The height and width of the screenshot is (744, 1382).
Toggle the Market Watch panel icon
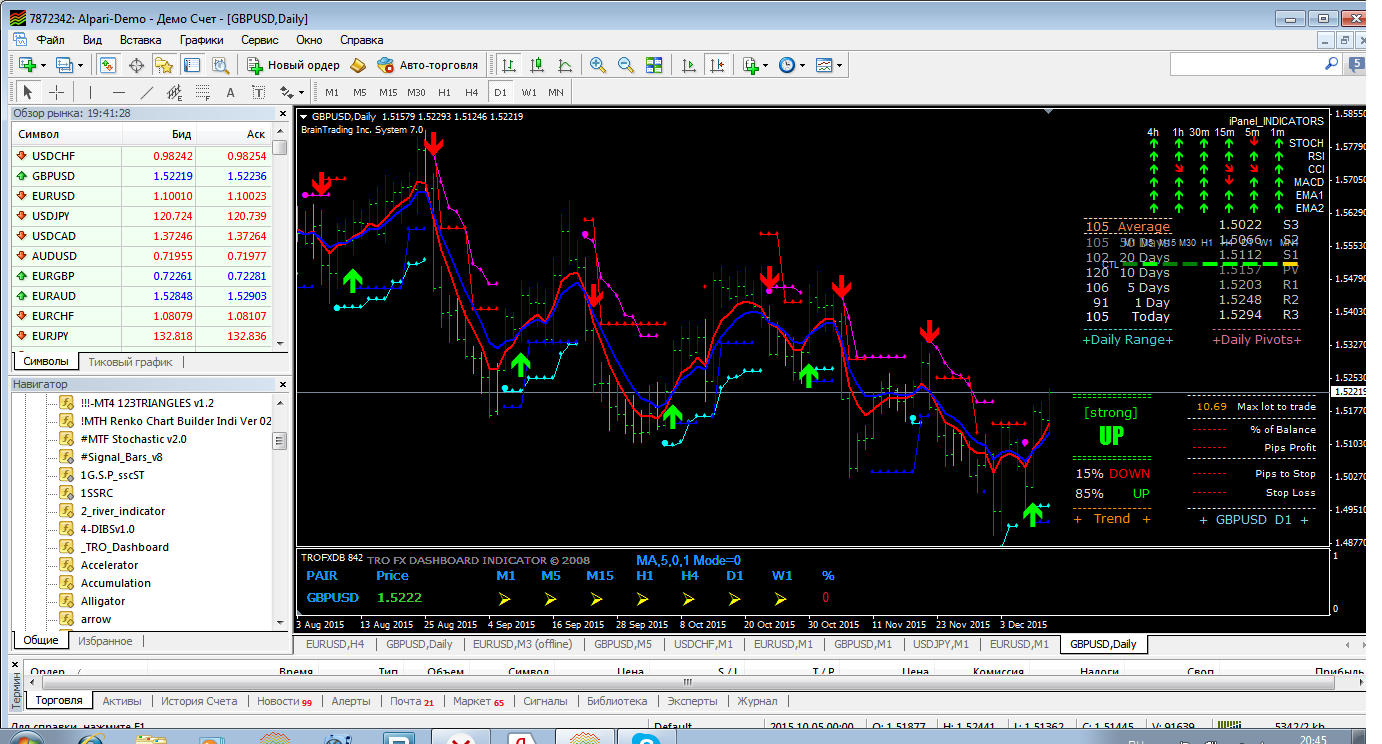point(108,65)
